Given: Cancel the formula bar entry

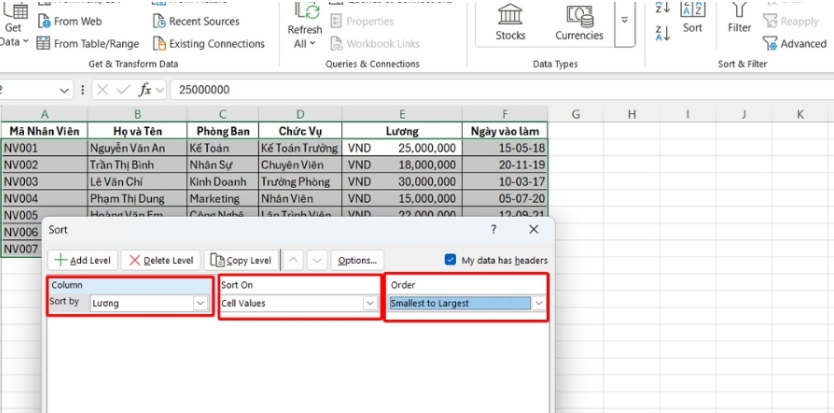Looking at the screenshot, I should point(103,90).
